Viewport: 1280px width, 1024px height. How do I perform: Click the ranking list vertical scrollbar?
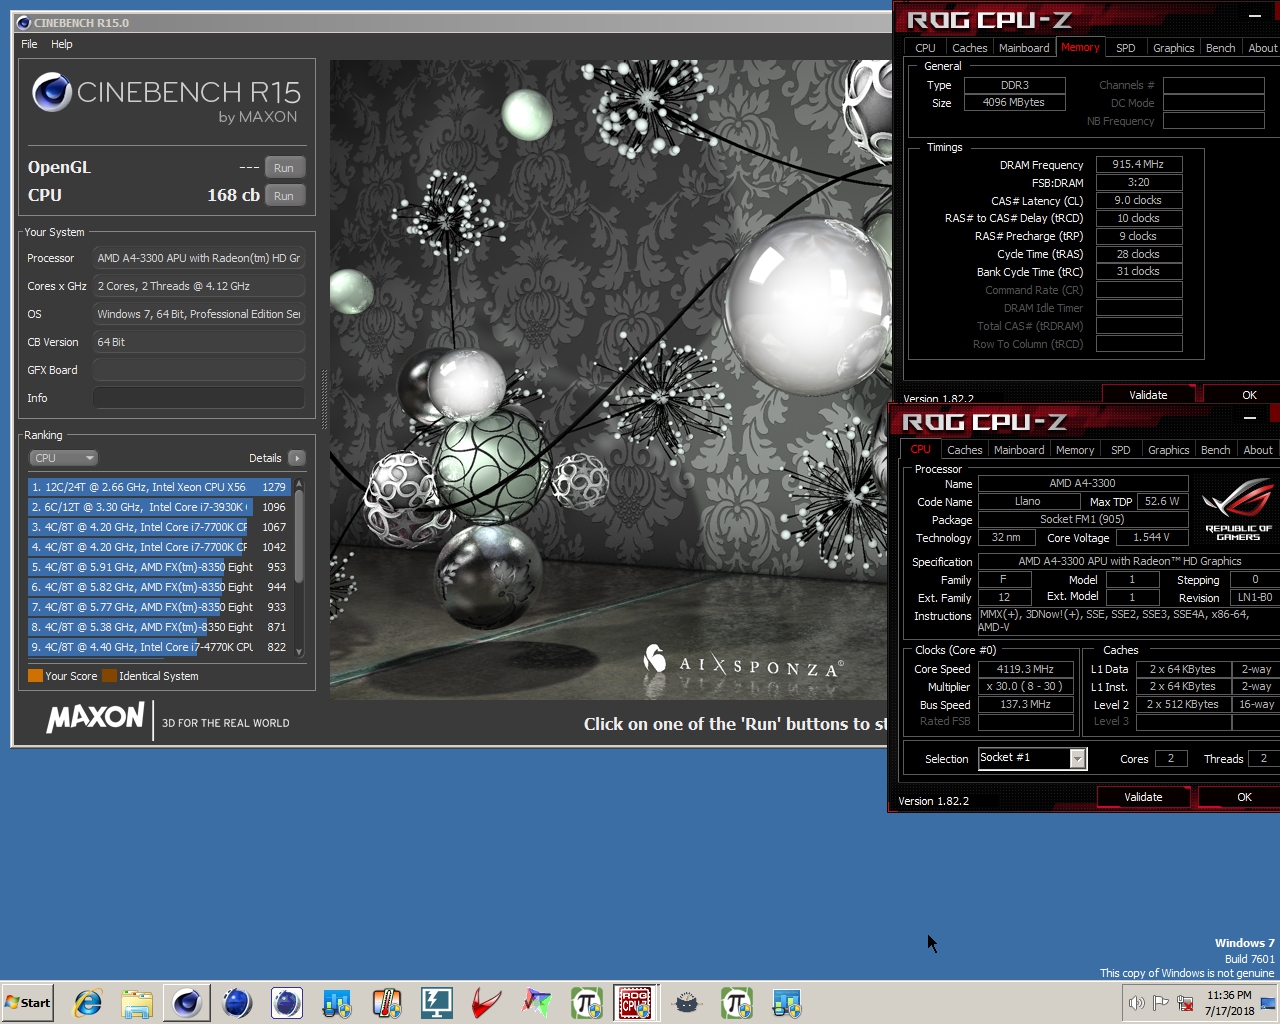click(298, 567)
